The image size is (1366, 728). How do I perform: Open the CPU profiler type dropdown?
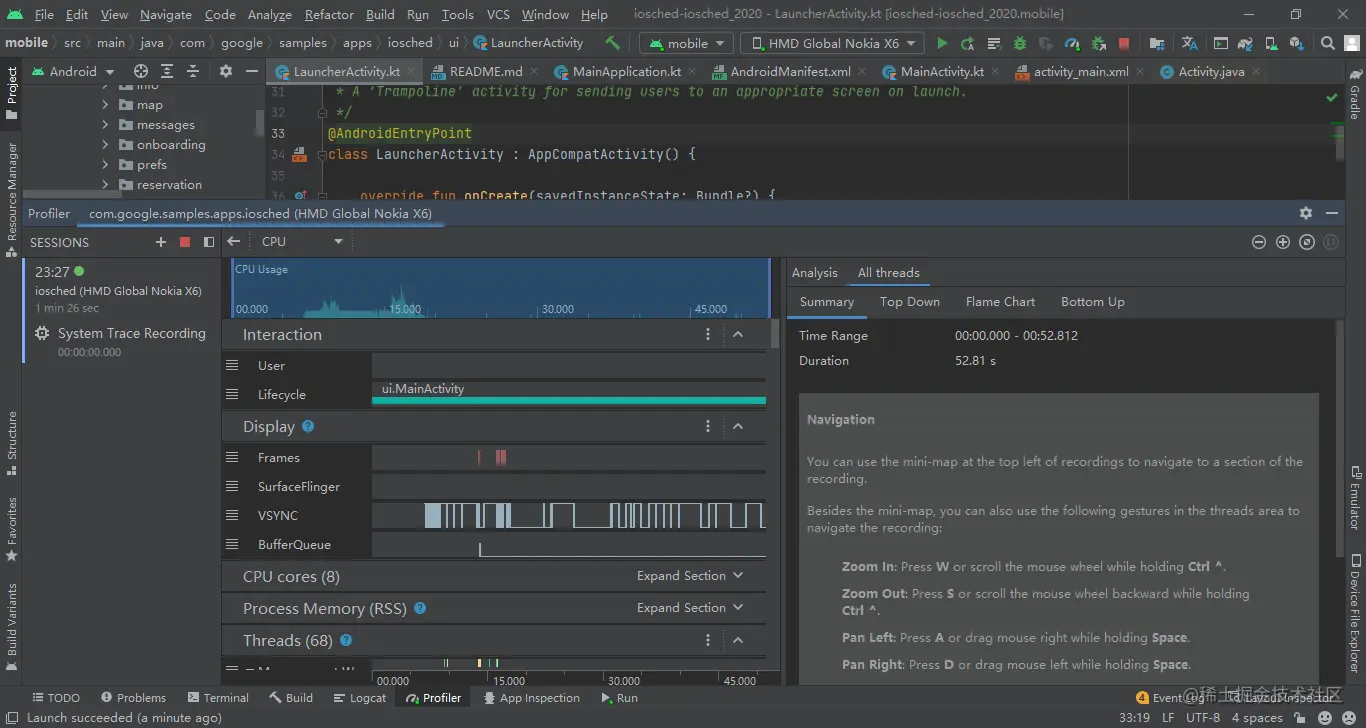click(302, 241)
